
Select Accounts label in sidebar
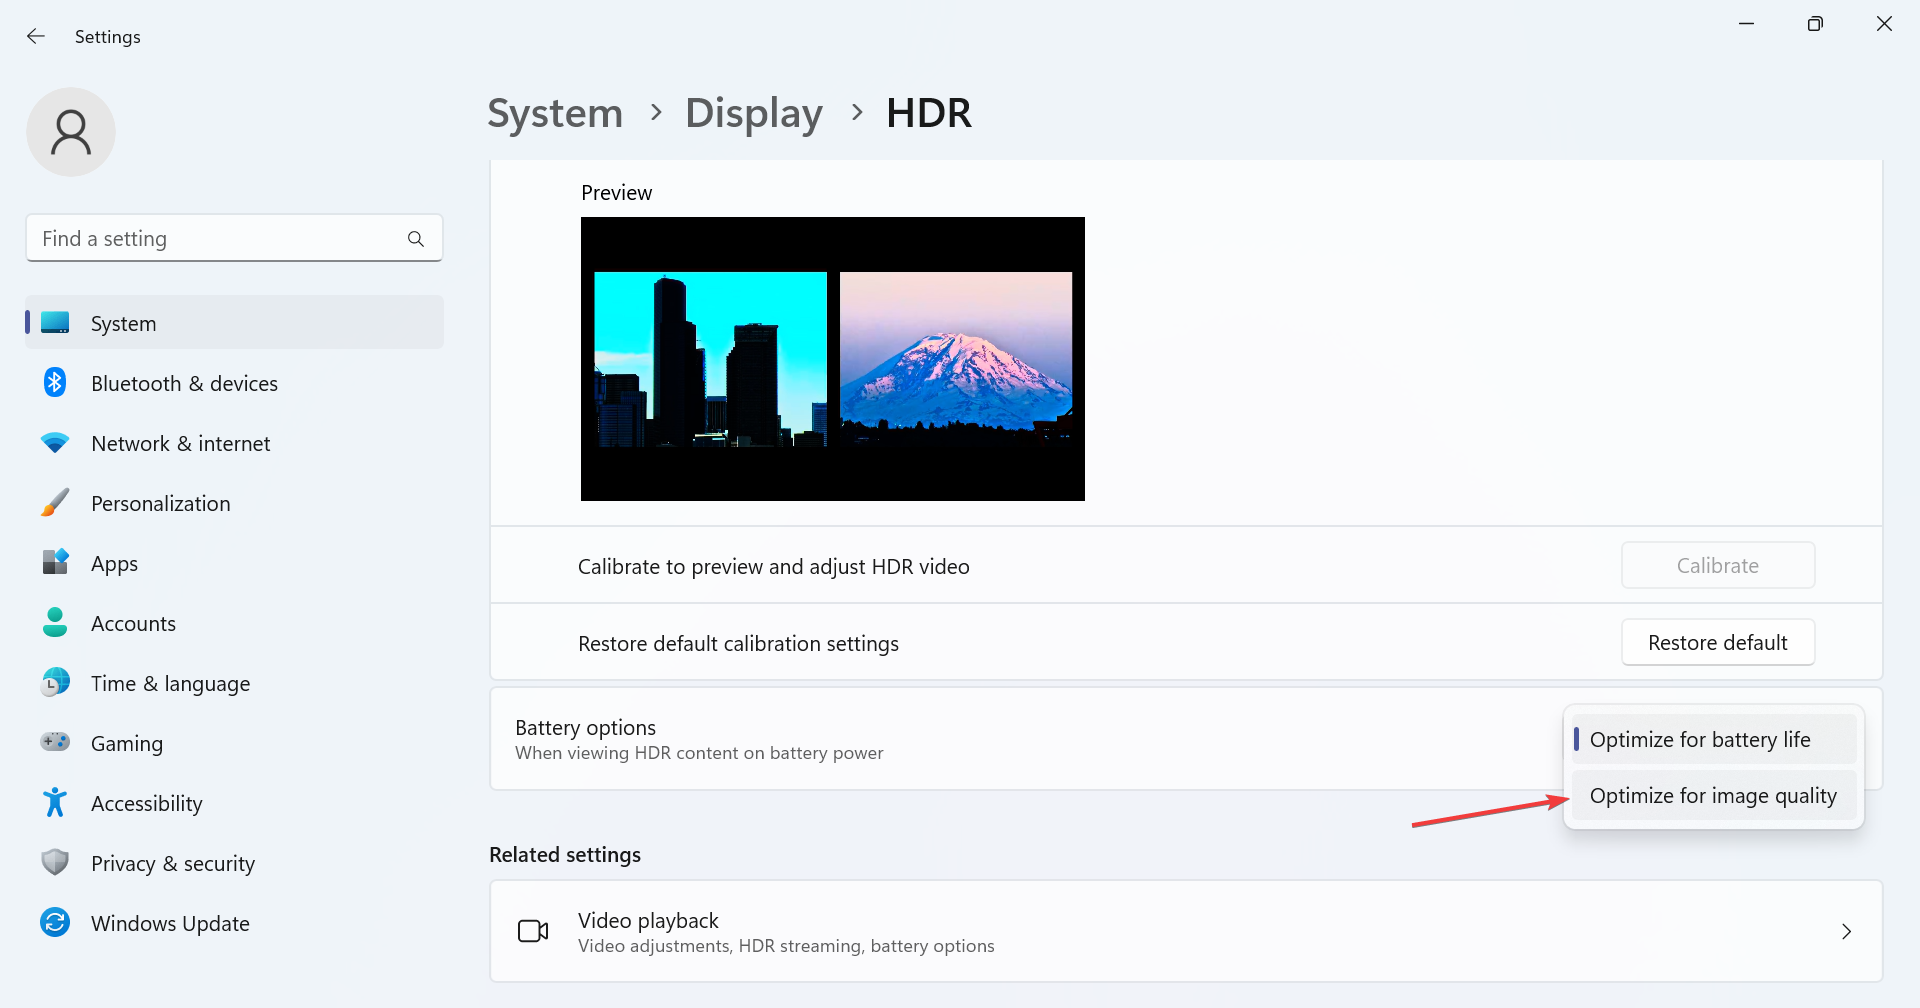point(133,624)
